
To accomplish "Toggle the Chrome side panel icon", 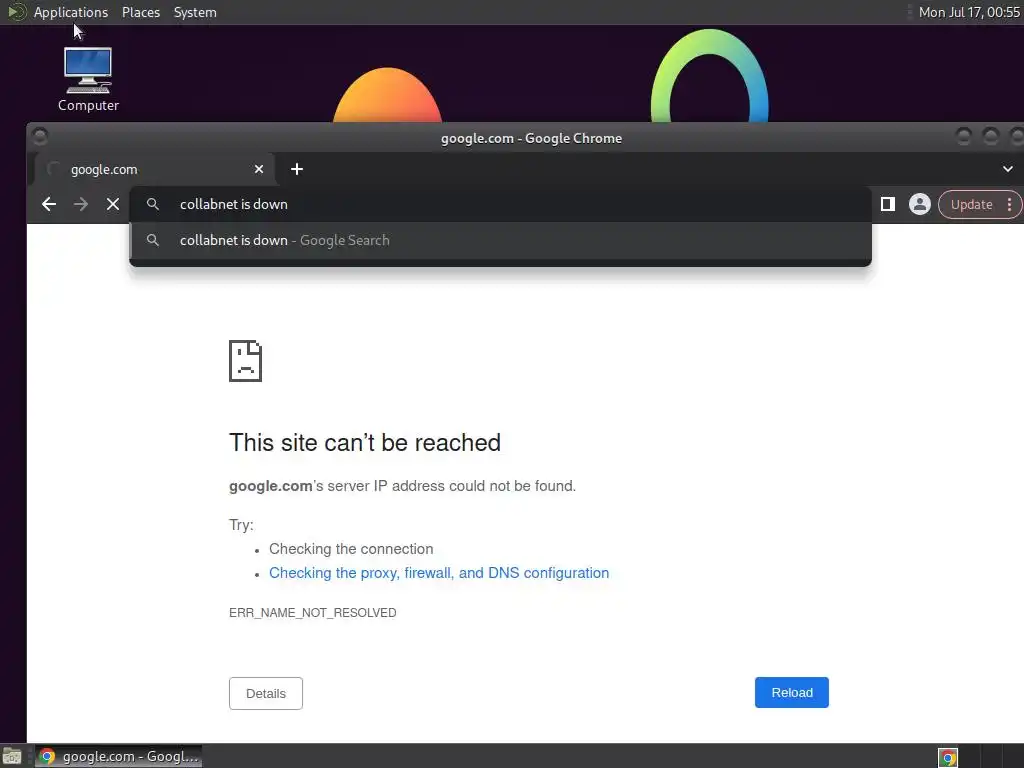I will click(888, 204).
